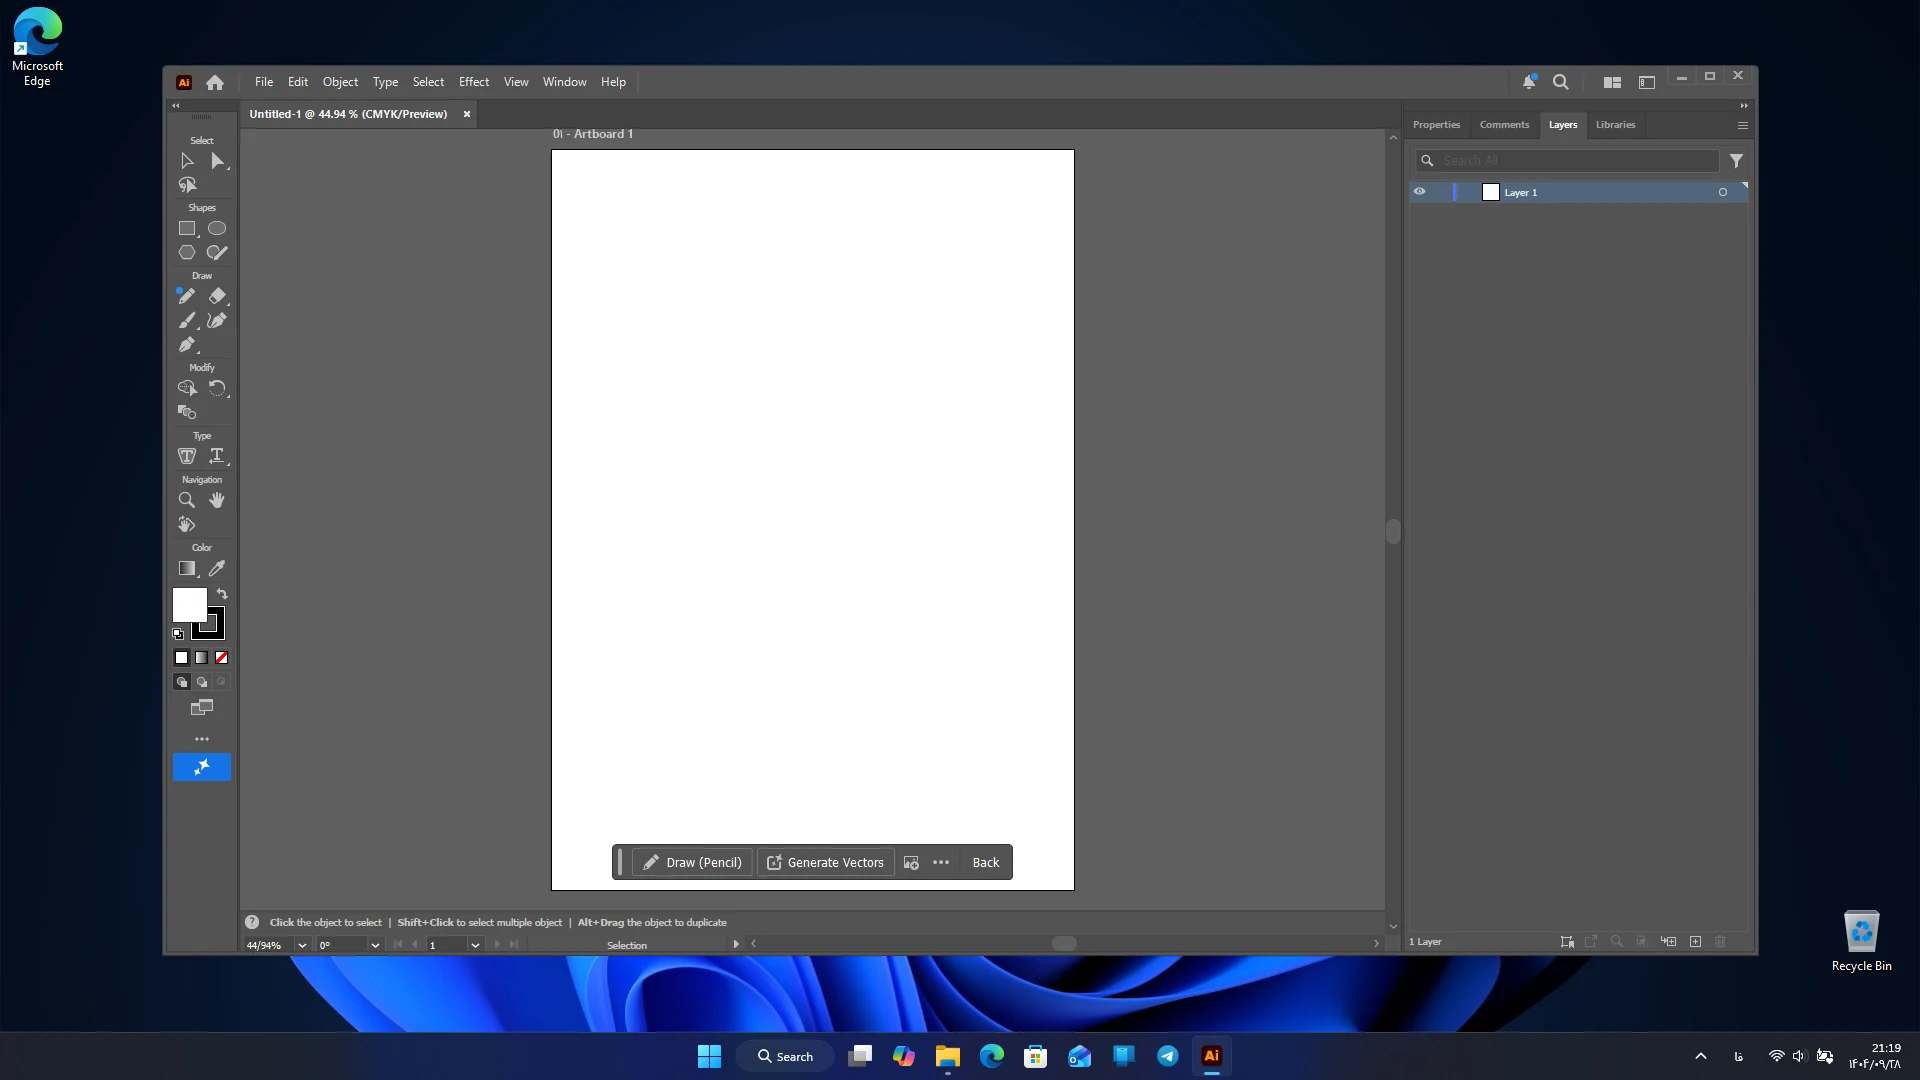The image size is (1920, 1080).
Task: Switch to the Properties tab
Action: (1436, 125)
